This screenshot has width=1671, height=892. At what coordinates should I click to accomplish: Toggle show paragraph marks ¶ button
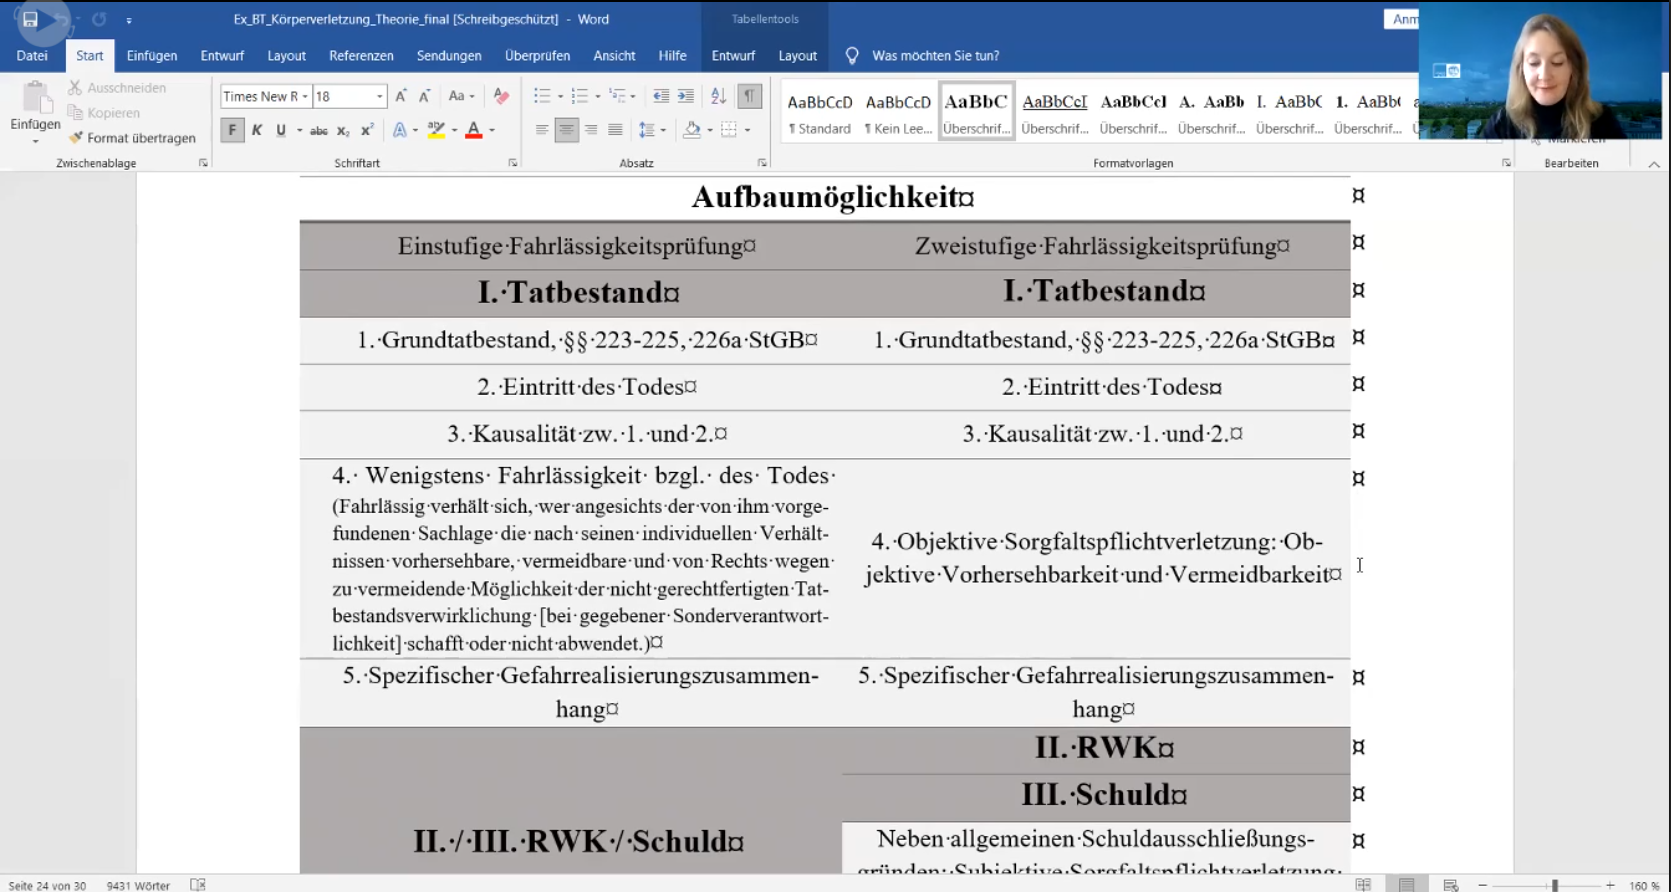tap(749, 96)
